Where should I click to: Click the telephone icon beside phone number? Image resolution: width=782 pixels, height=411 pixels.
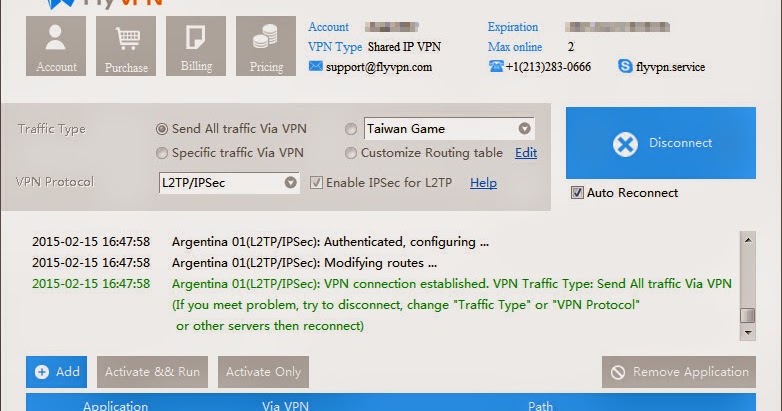[496, 66]
